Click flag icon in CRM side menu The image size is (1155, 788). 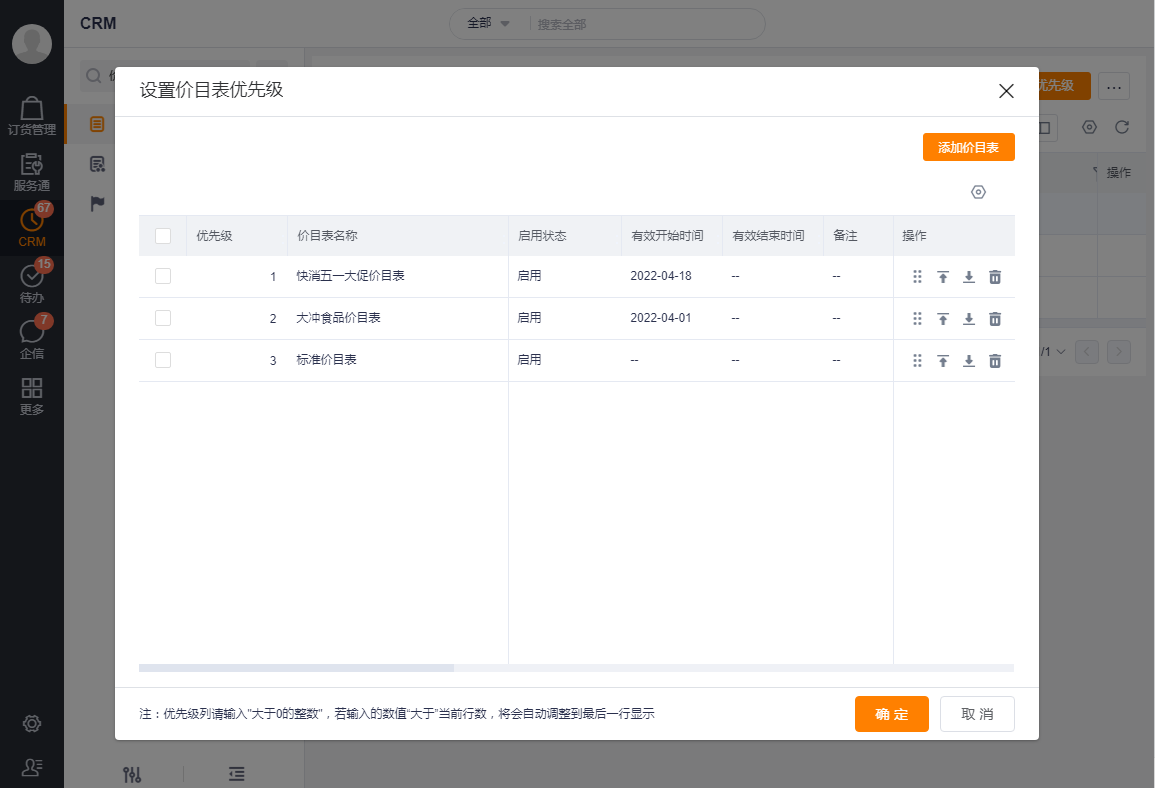(x=97, y=203)
